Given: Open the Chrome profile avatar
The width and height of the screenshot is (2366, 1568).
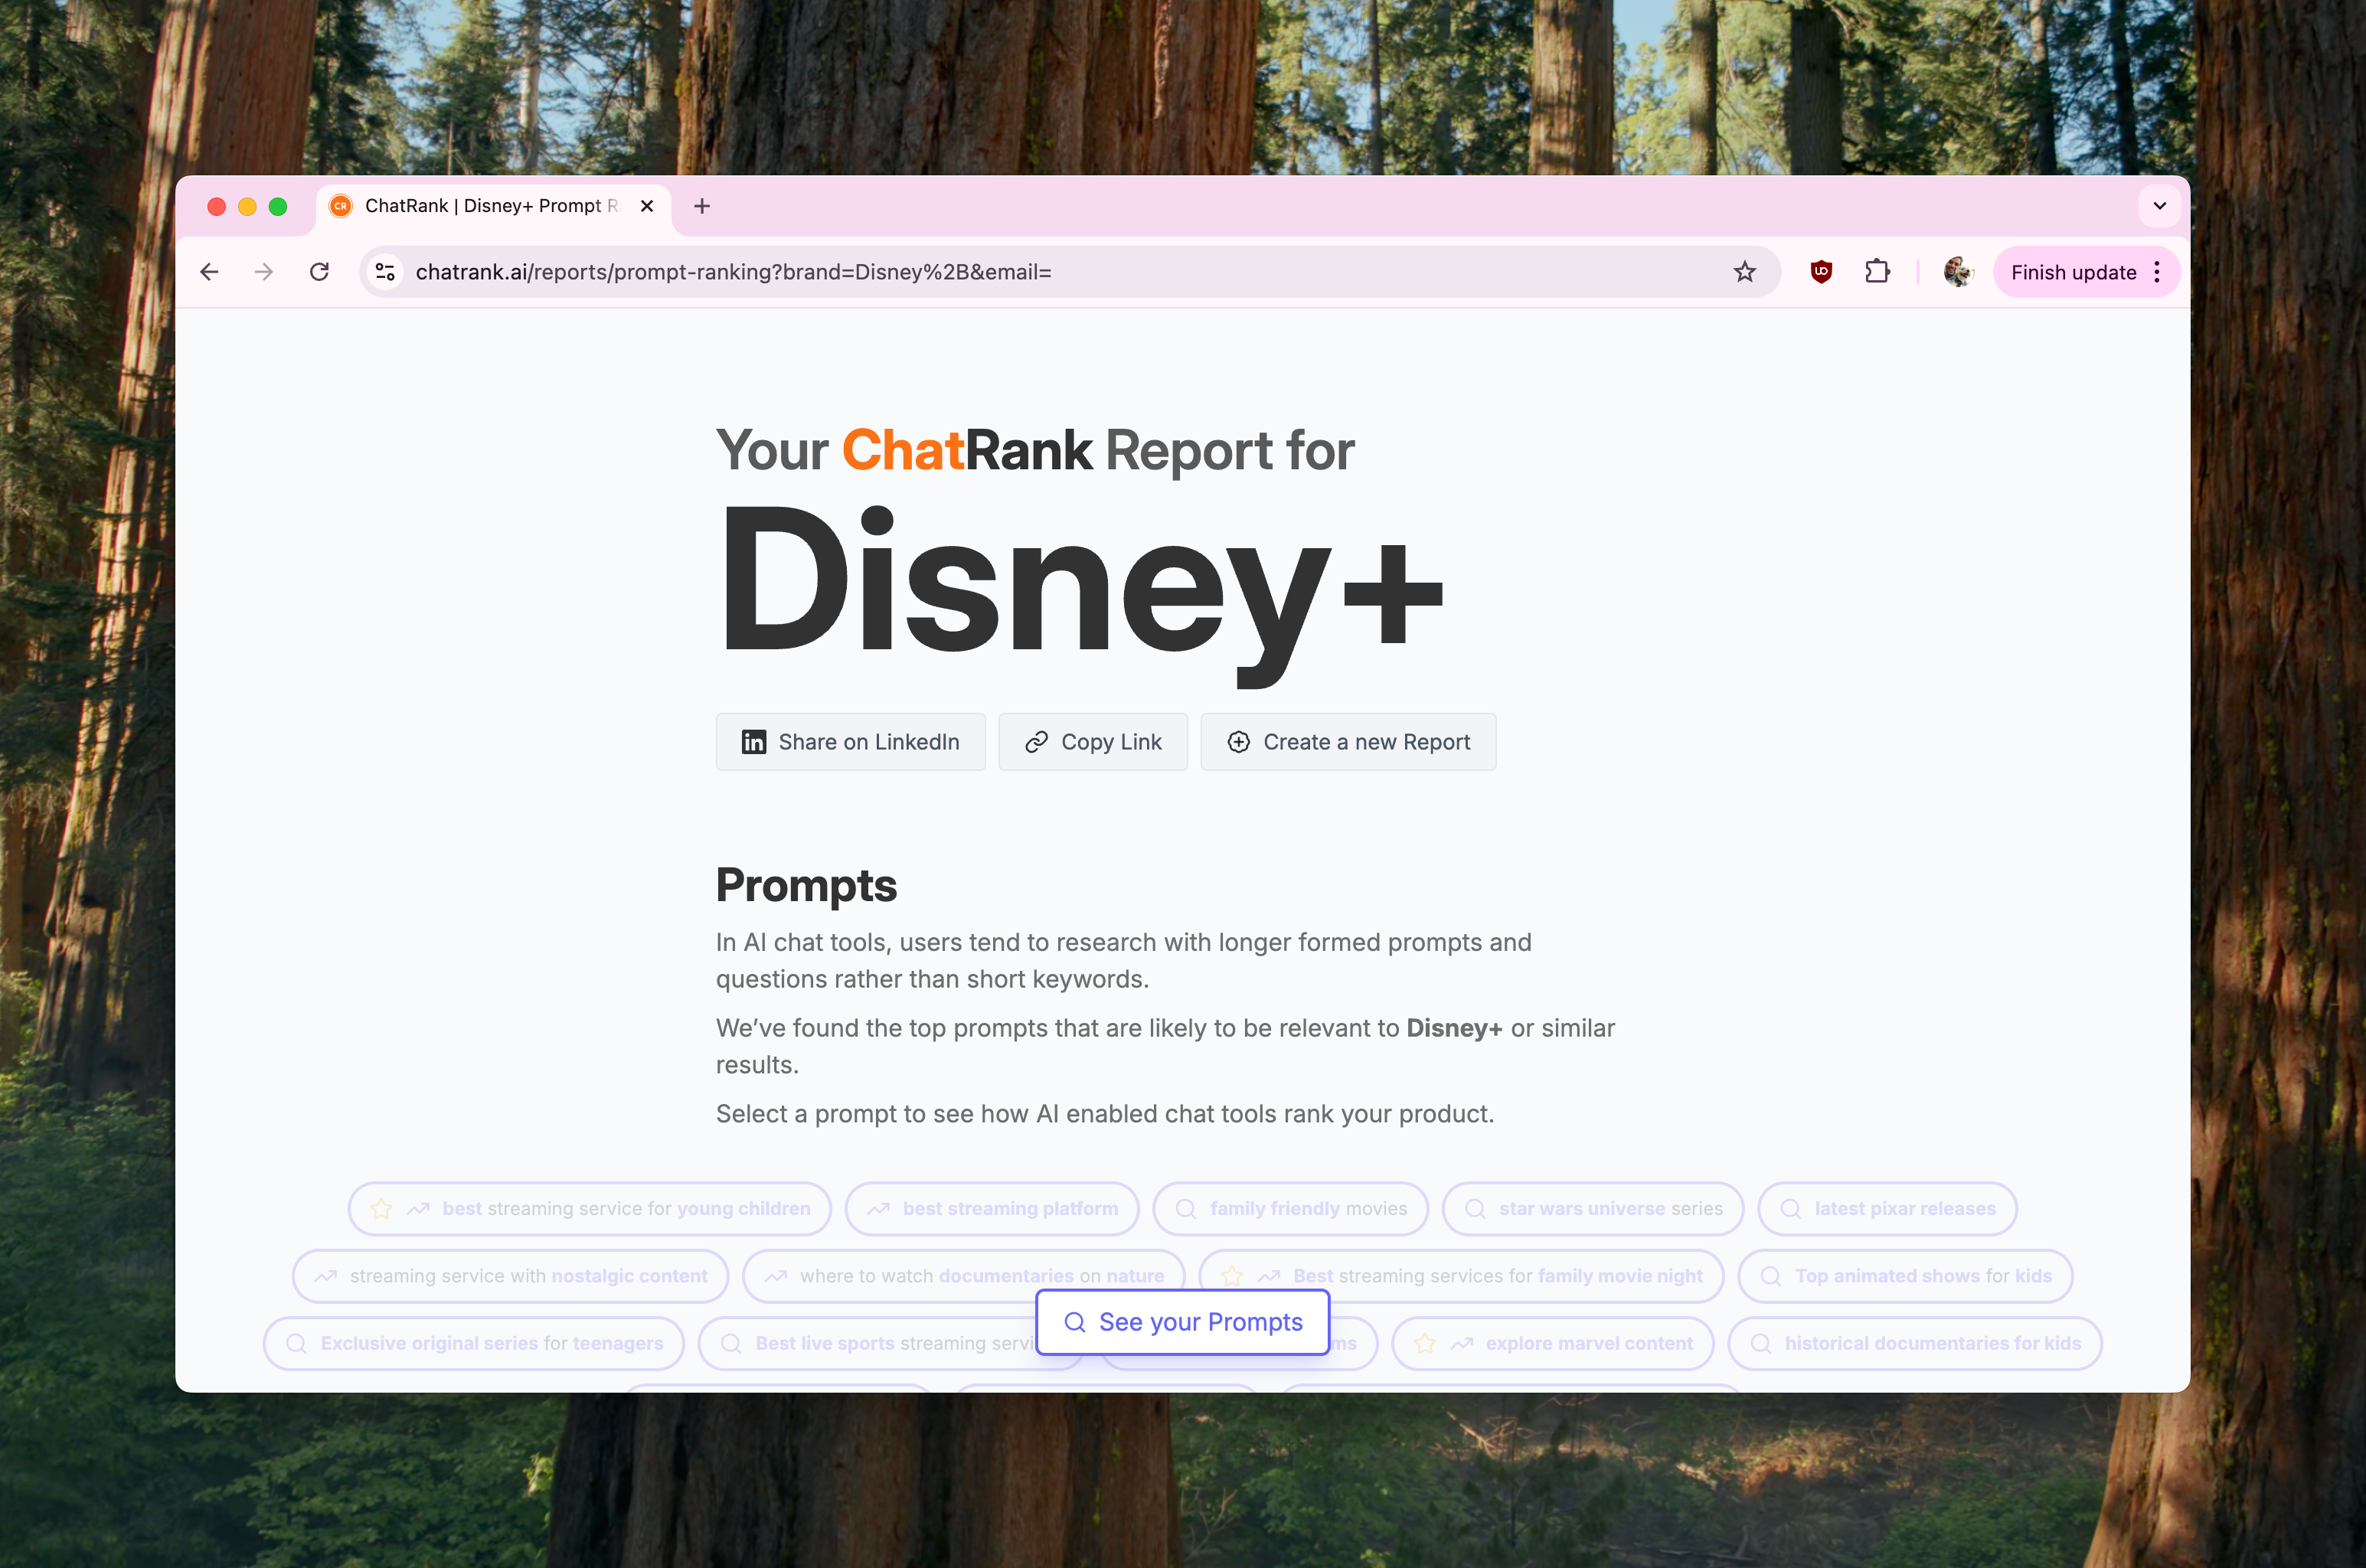Looking at the screenshot, I should [x=1957, y=272].
